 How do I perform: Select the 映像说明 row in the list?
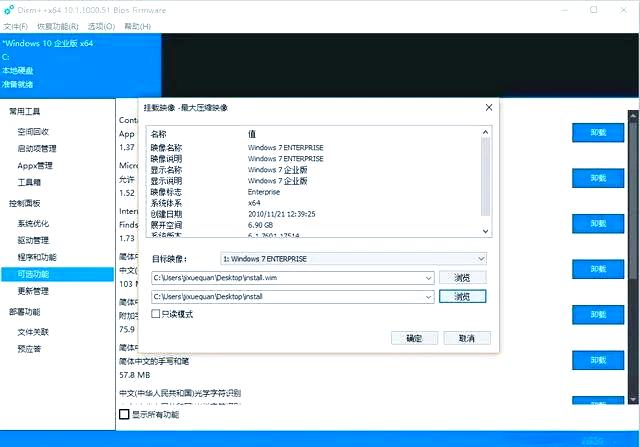coord(314,159)
